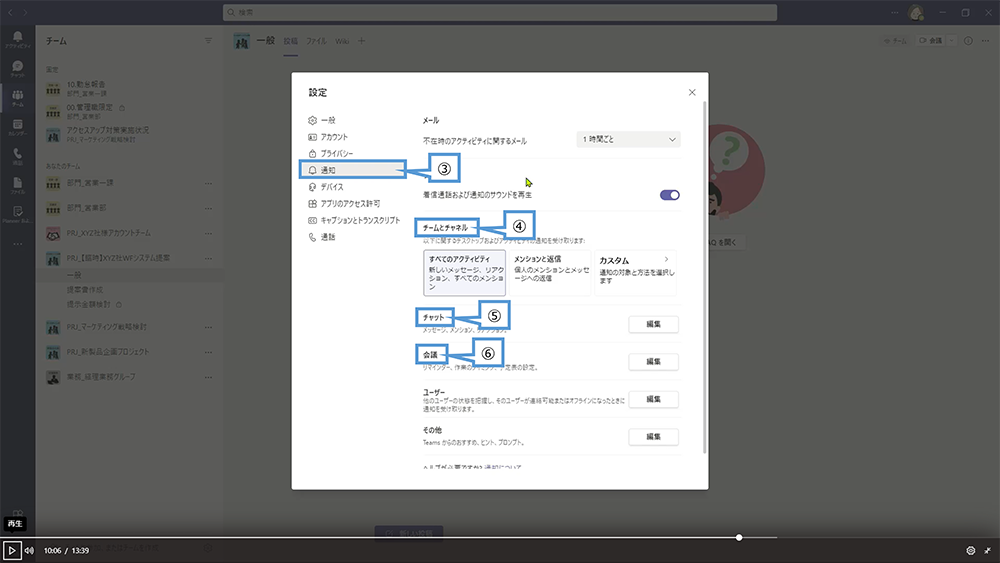Open プライバシー settings with lock icon
Screen dimensions: 1000x563
[x=330, y=153]
